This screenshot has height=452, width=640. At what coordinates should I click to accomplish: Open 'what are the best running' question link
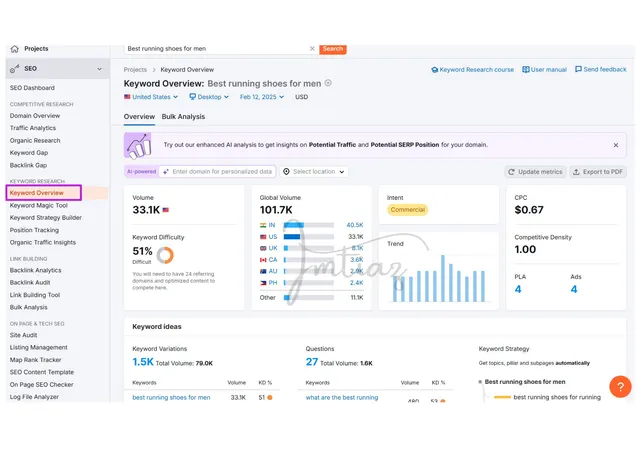pos(342,398)
